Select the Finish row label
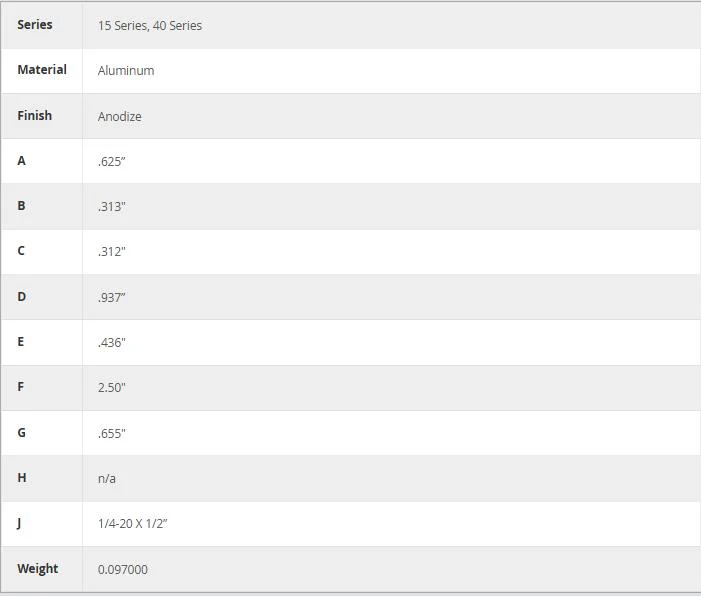Viewport: 701px width, 596px height. (x=34, y=115)
